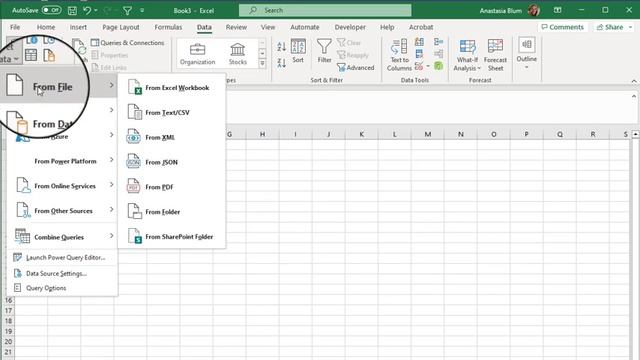Choose From XML
Viewport: 640px width, 360px height.
point(171,137)
